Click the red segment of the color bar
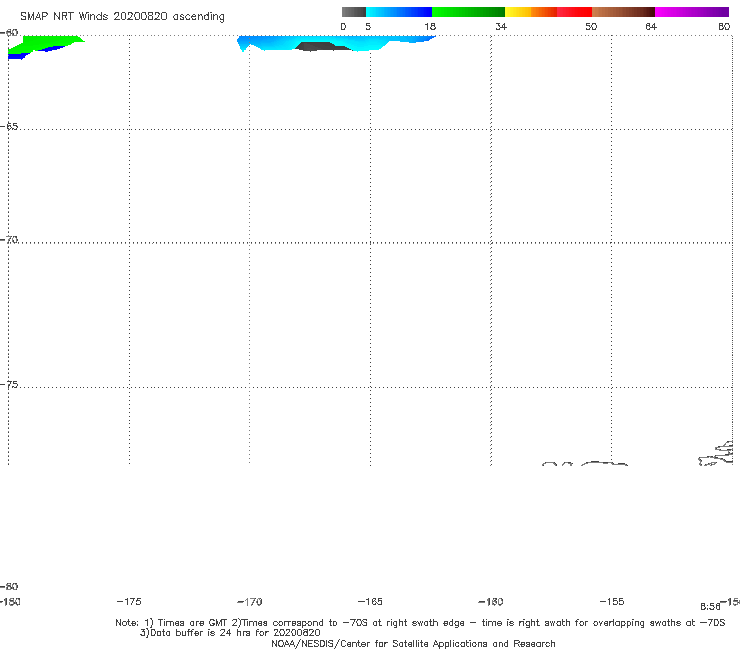The image size is (740, 650). click(x=574, y=12)
